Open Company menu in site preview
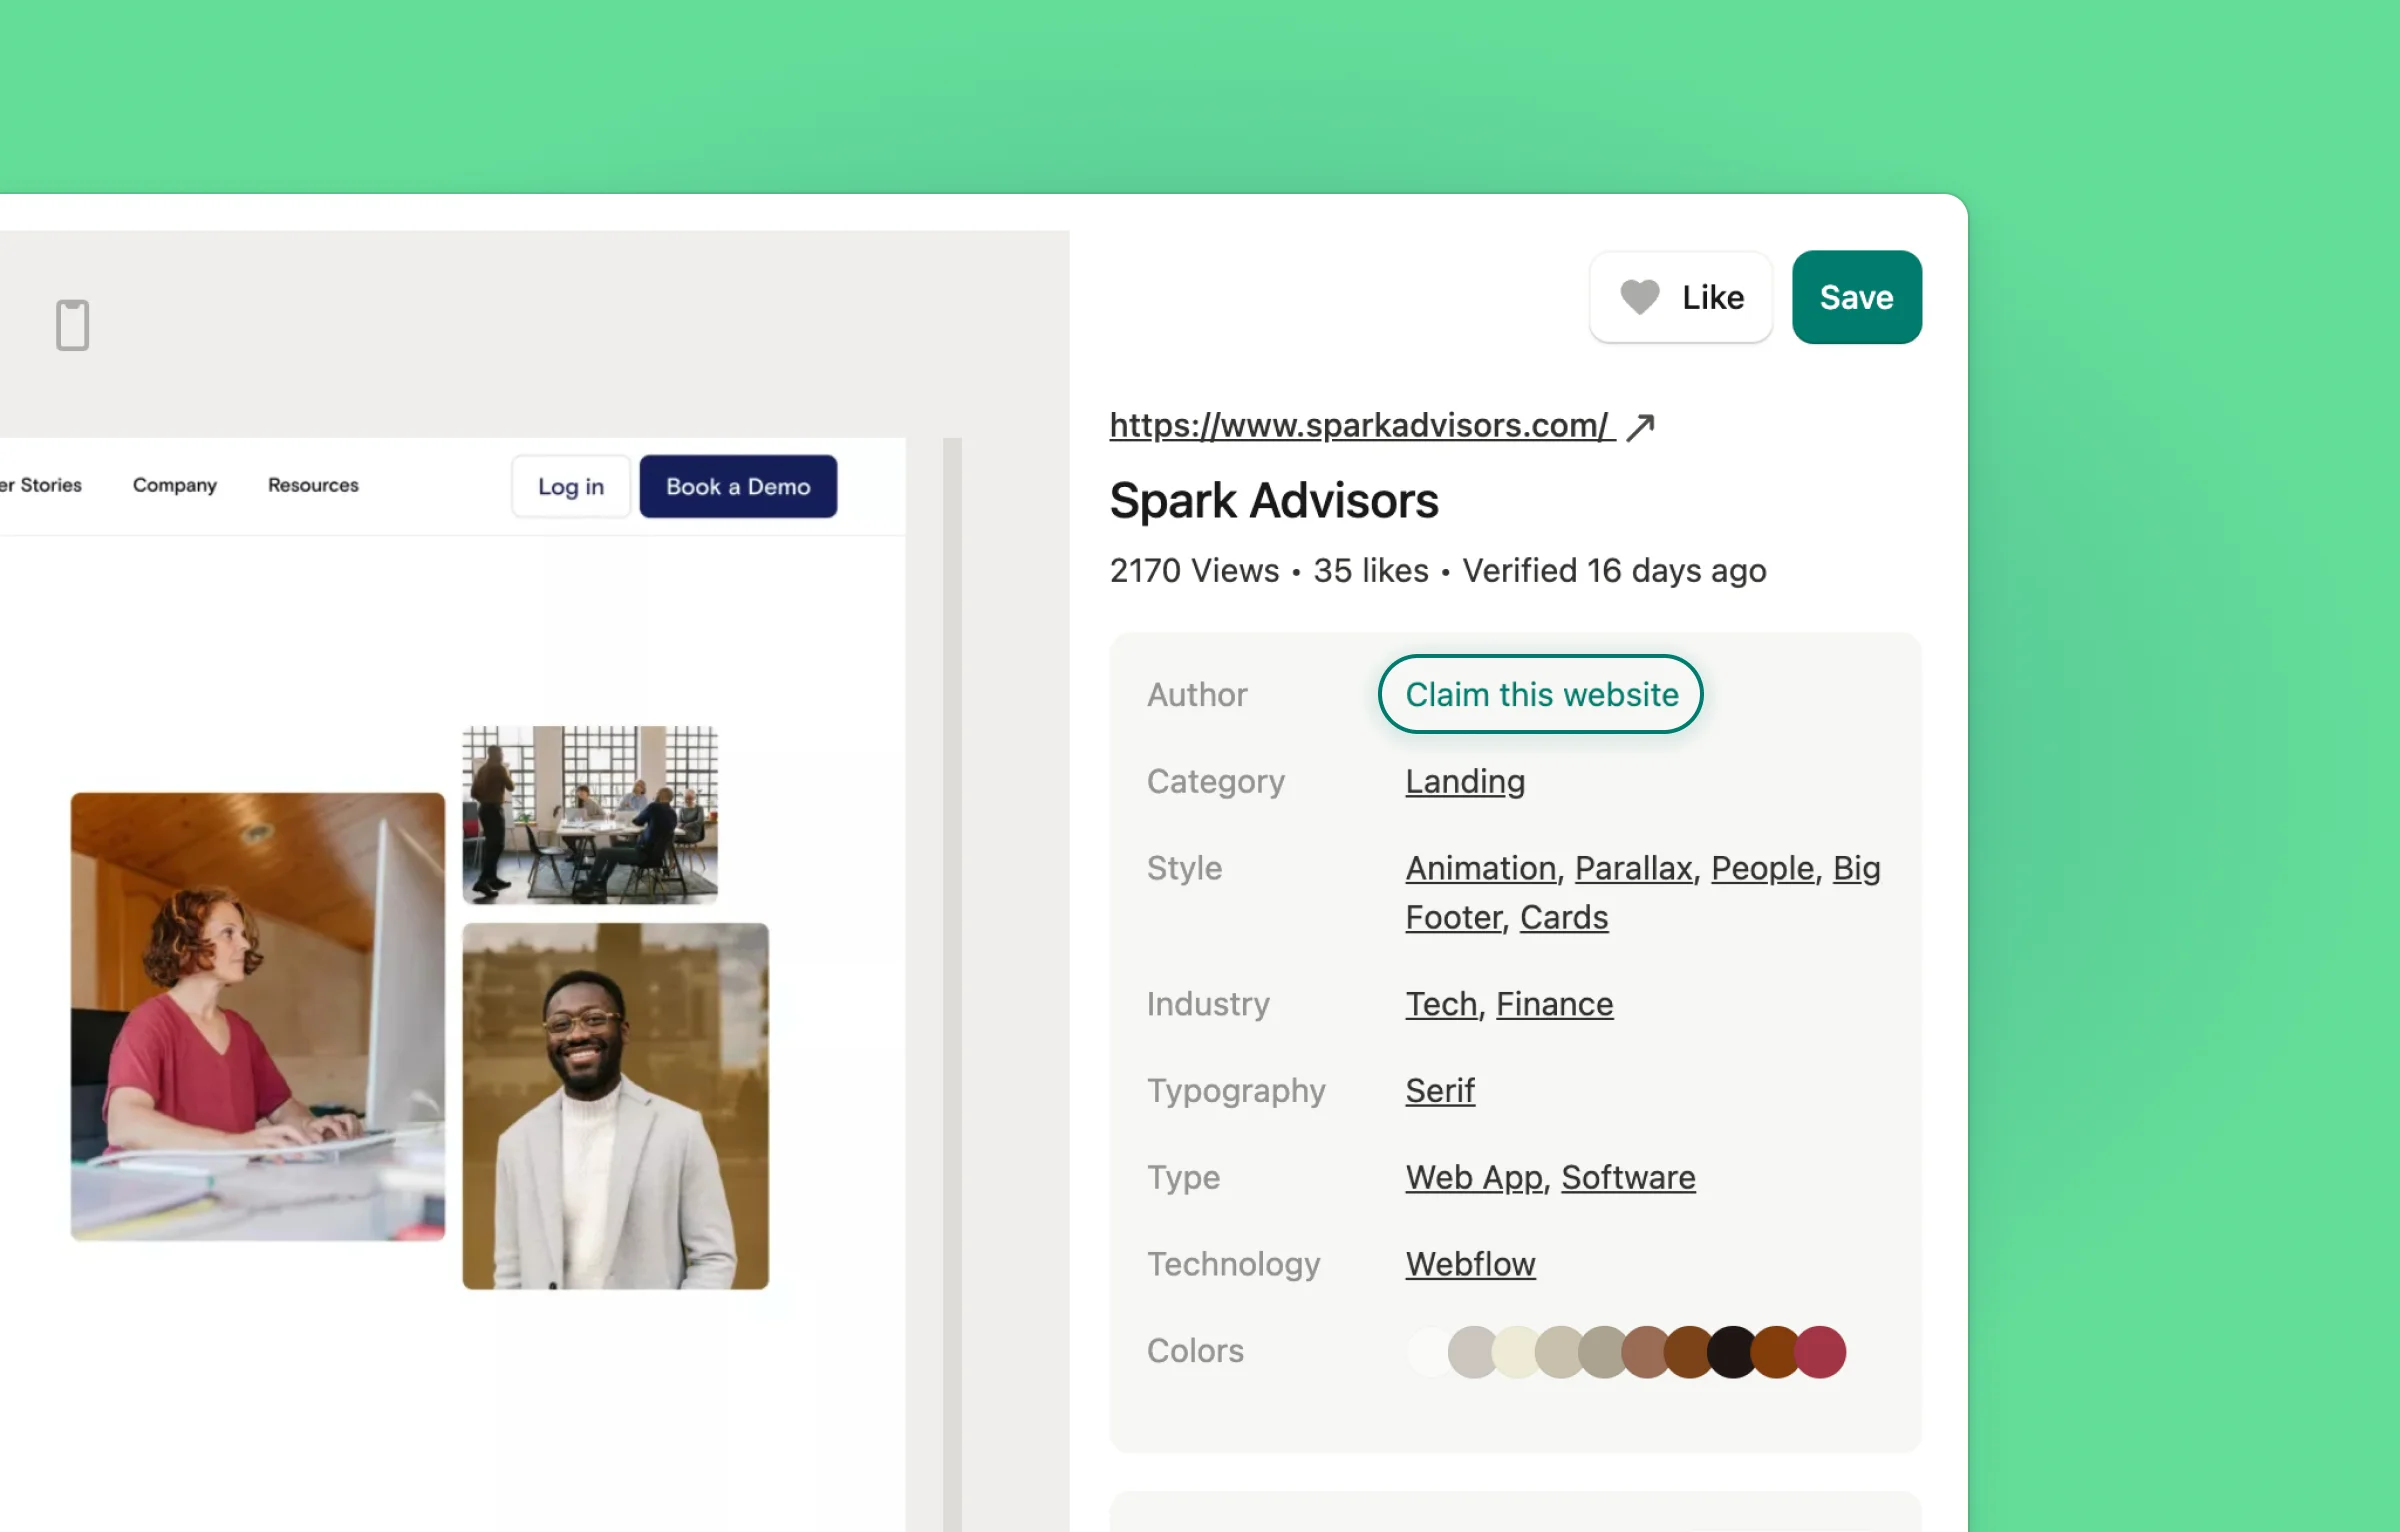 click(x=174, y=485)
